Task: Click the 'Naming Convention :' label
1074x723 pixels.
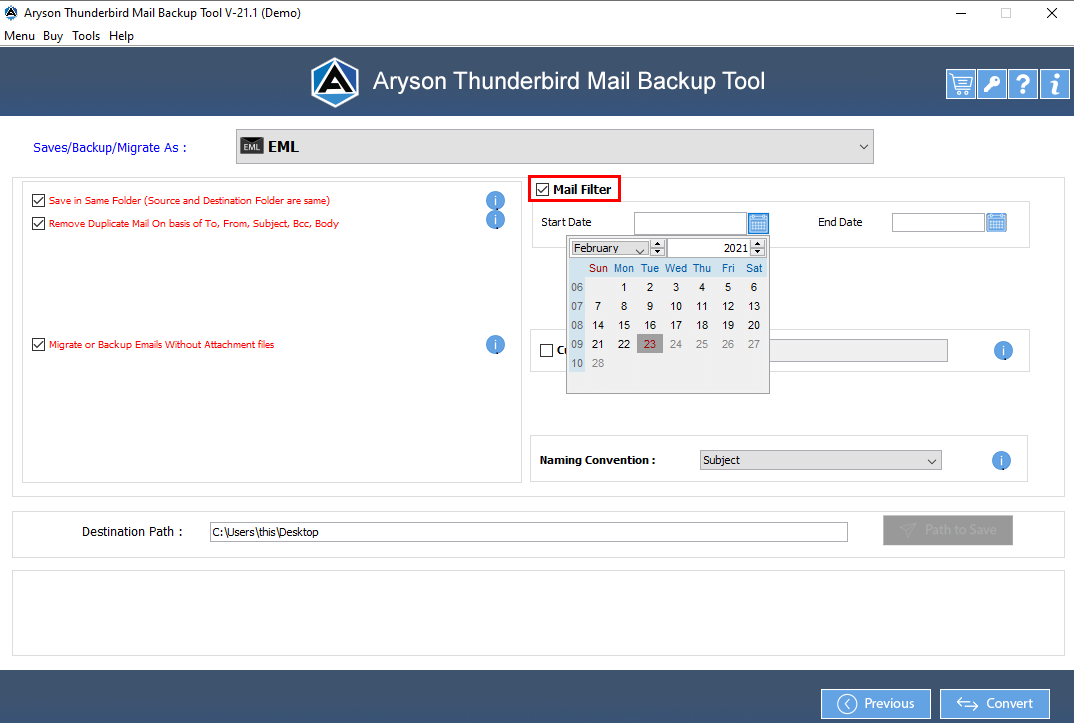Action: tap(597, 460)
